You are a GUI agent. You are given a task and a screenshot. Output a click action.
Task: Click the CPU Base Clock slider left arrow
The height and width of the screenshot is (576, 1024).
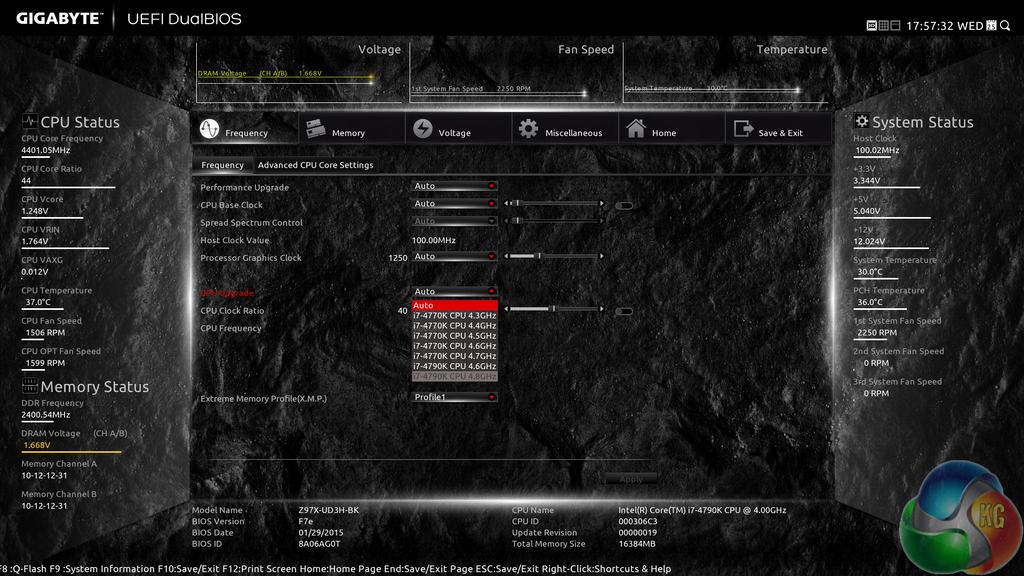(x=506, y=204)
